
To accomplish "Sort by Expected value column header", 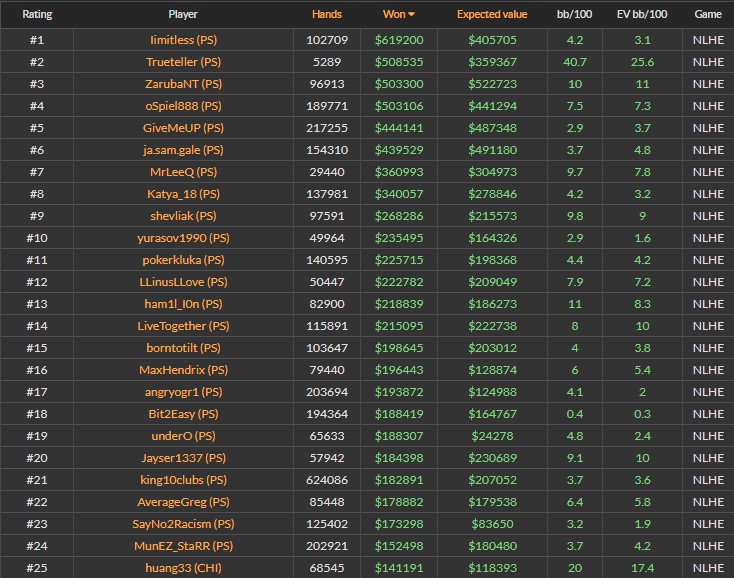I will click(491, 15).
